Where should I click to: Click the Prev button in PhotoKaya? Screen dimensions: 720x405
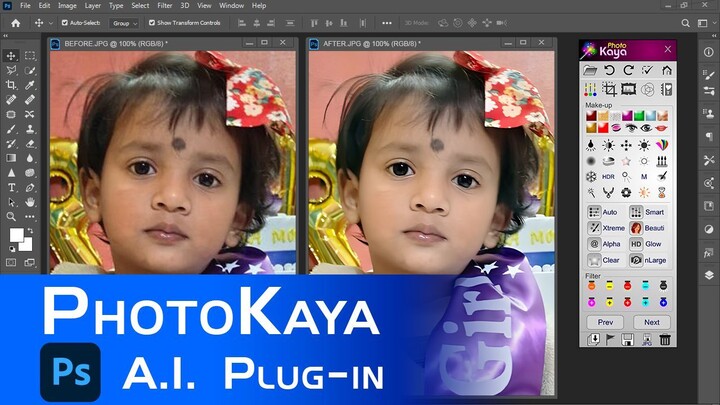coord(605,322)
